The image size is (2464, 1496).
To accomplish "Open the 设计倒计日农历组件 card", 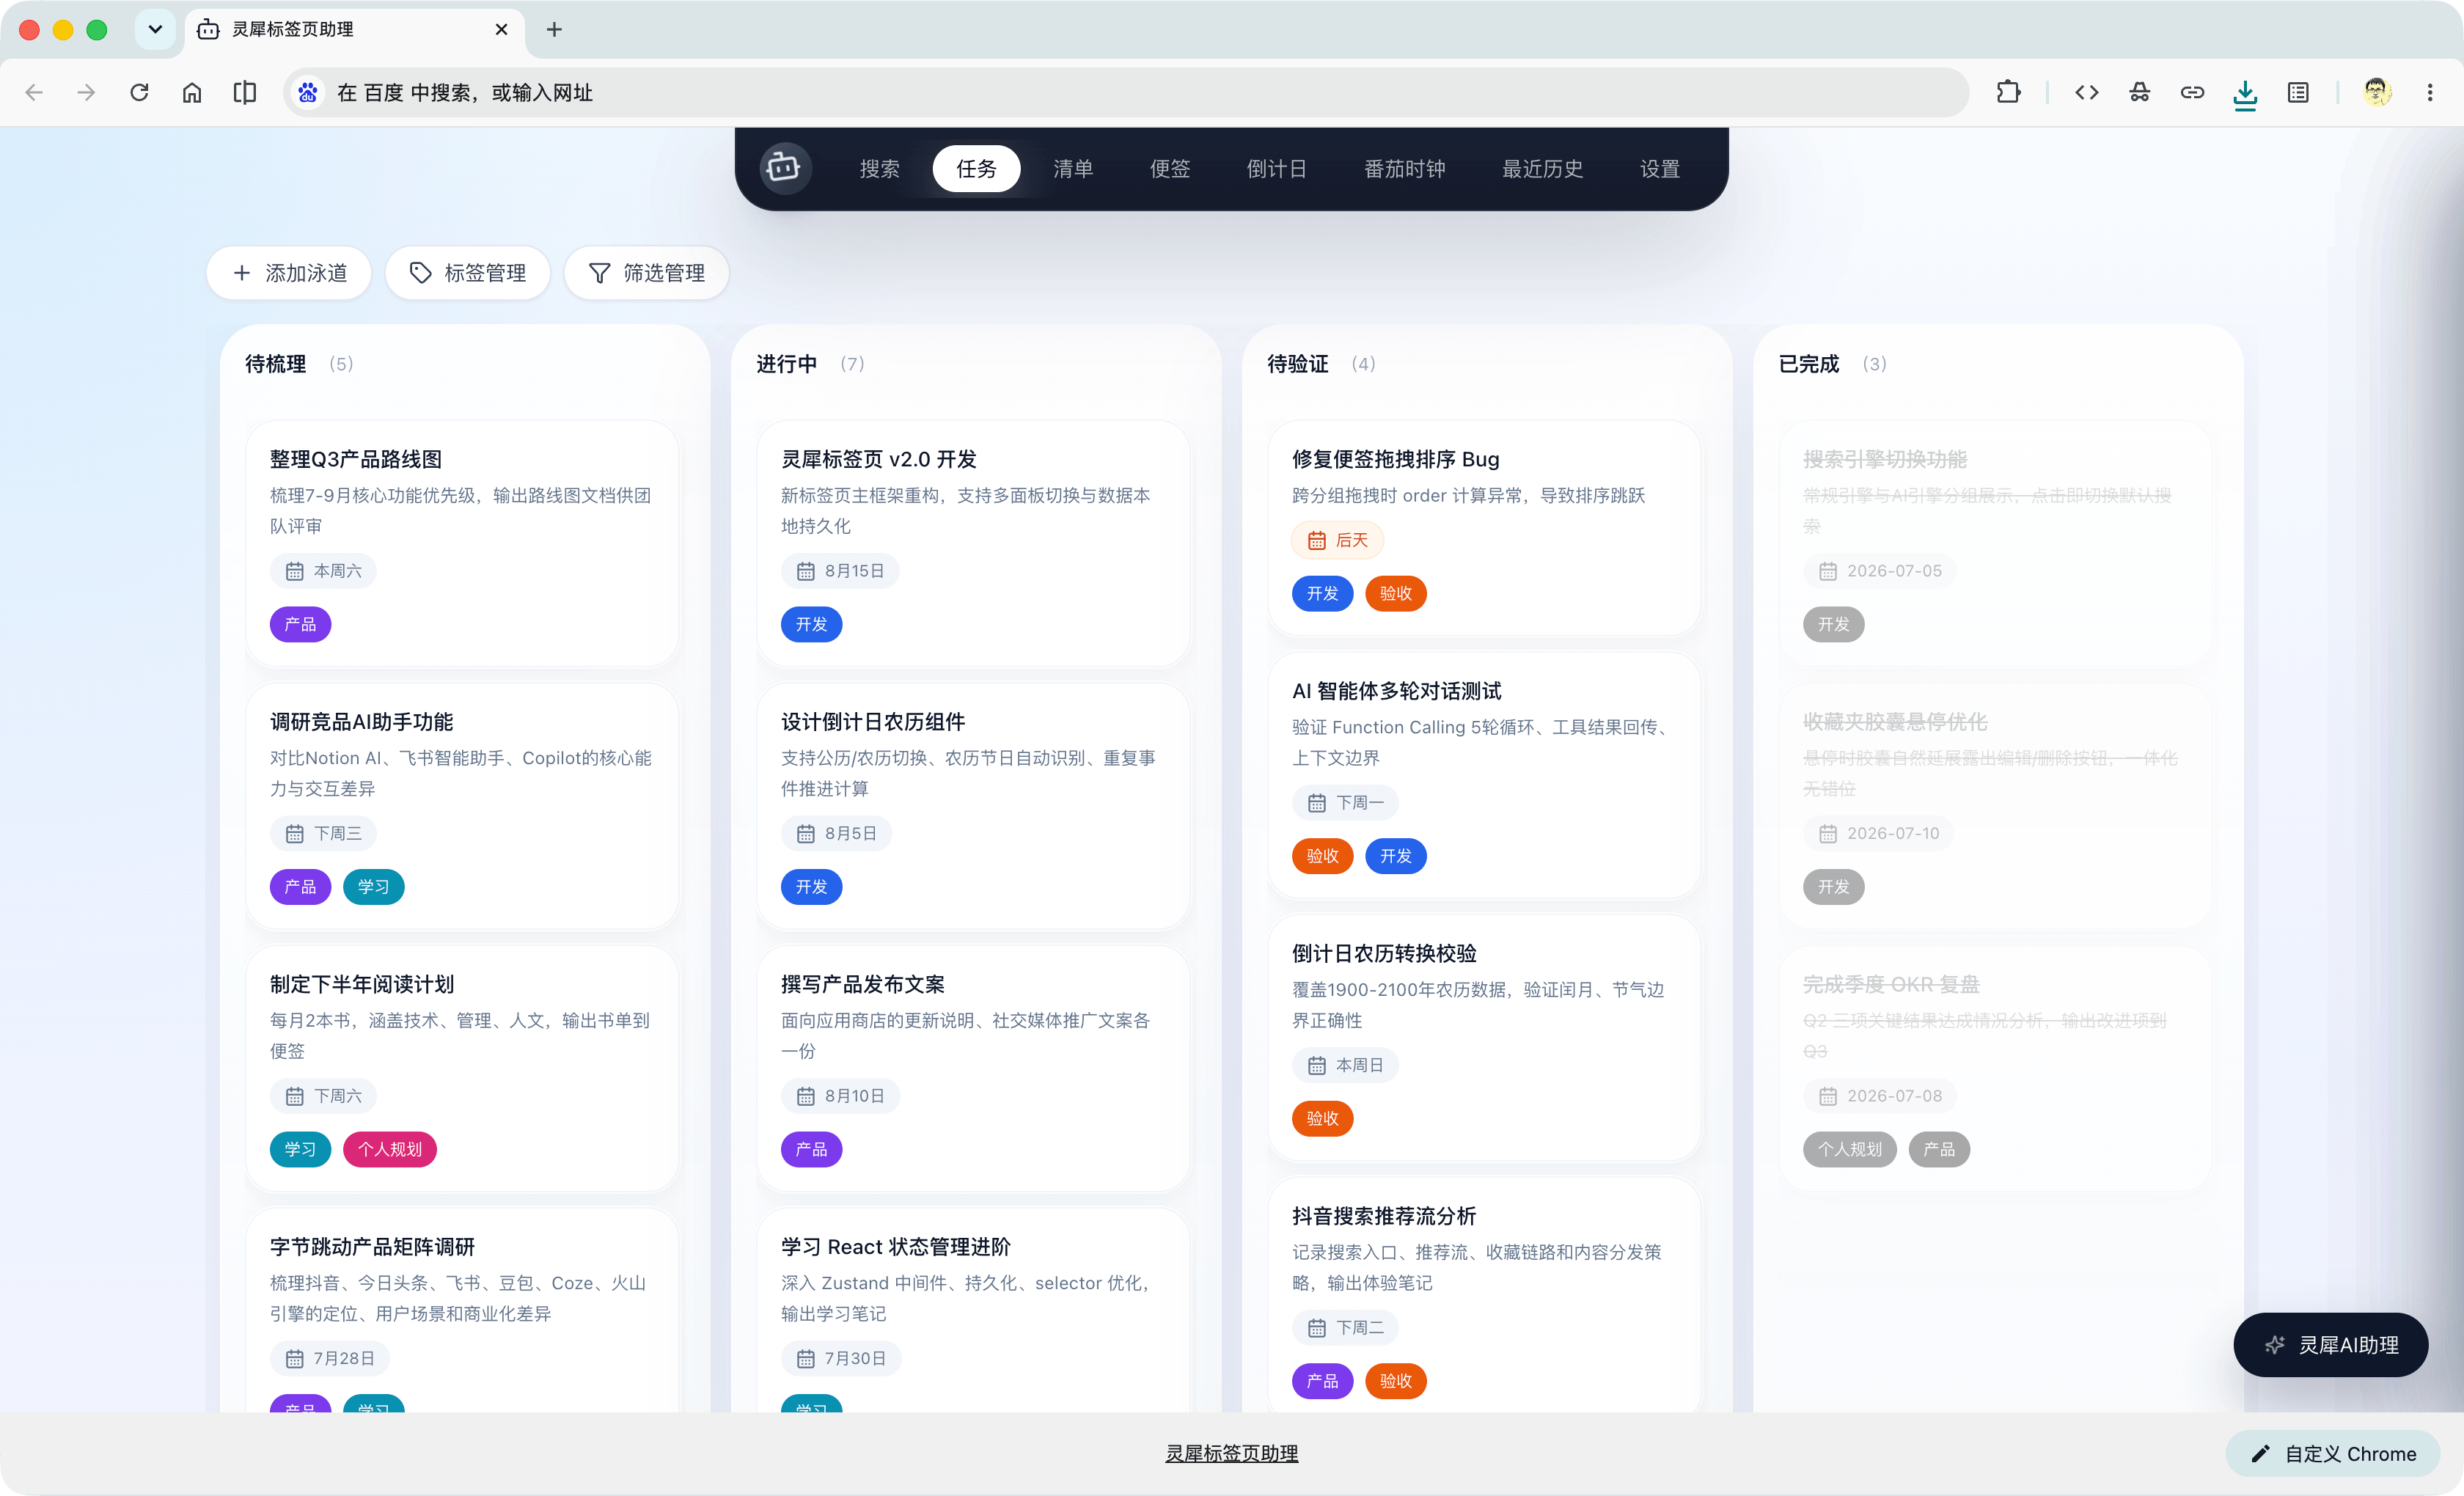I will (973, 806).
